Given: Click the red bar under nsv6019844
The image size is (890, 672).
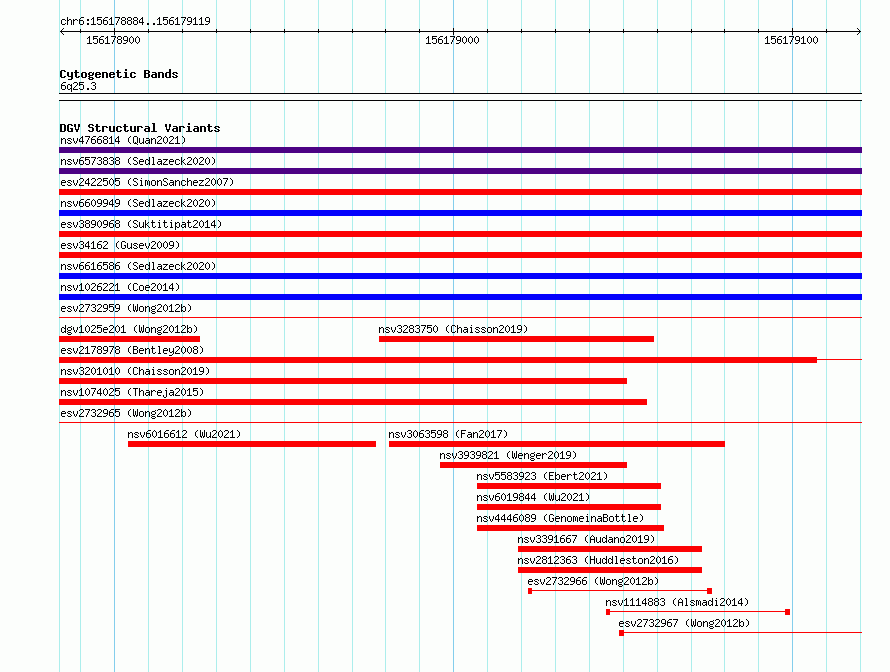Looking at the screenshot, I should coord(569,507).
